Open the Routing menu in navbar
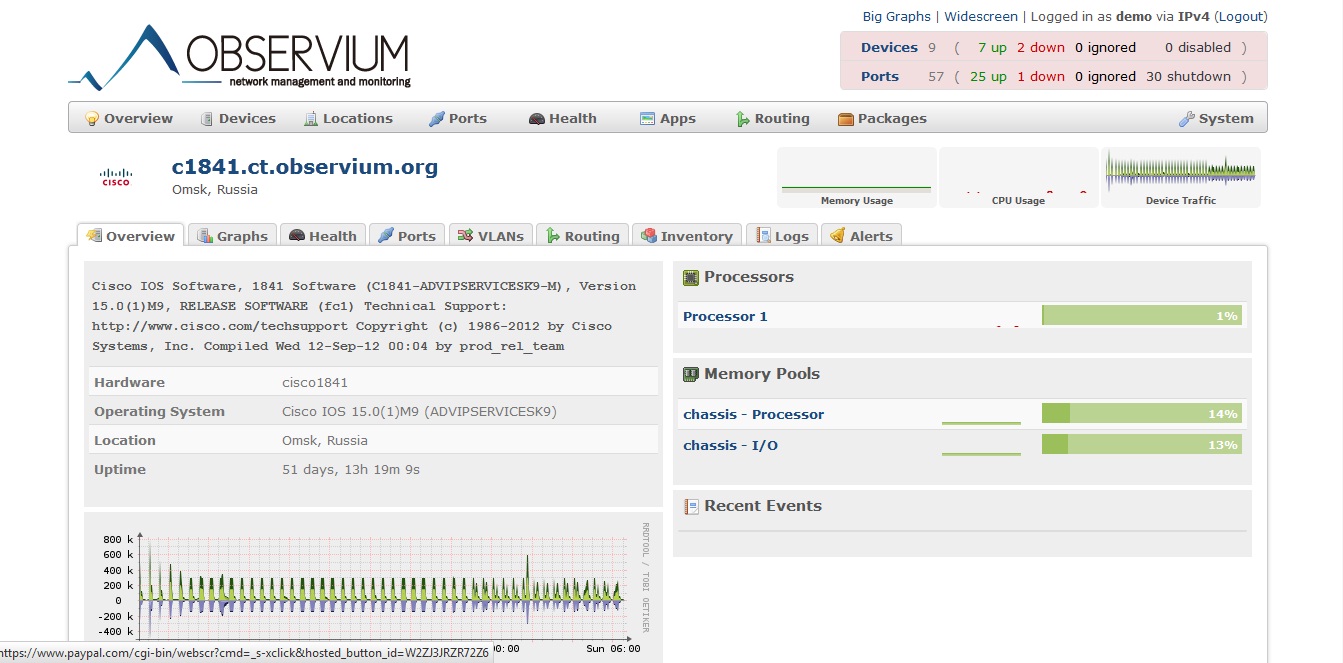1343x663 pixels. (772, 118)
